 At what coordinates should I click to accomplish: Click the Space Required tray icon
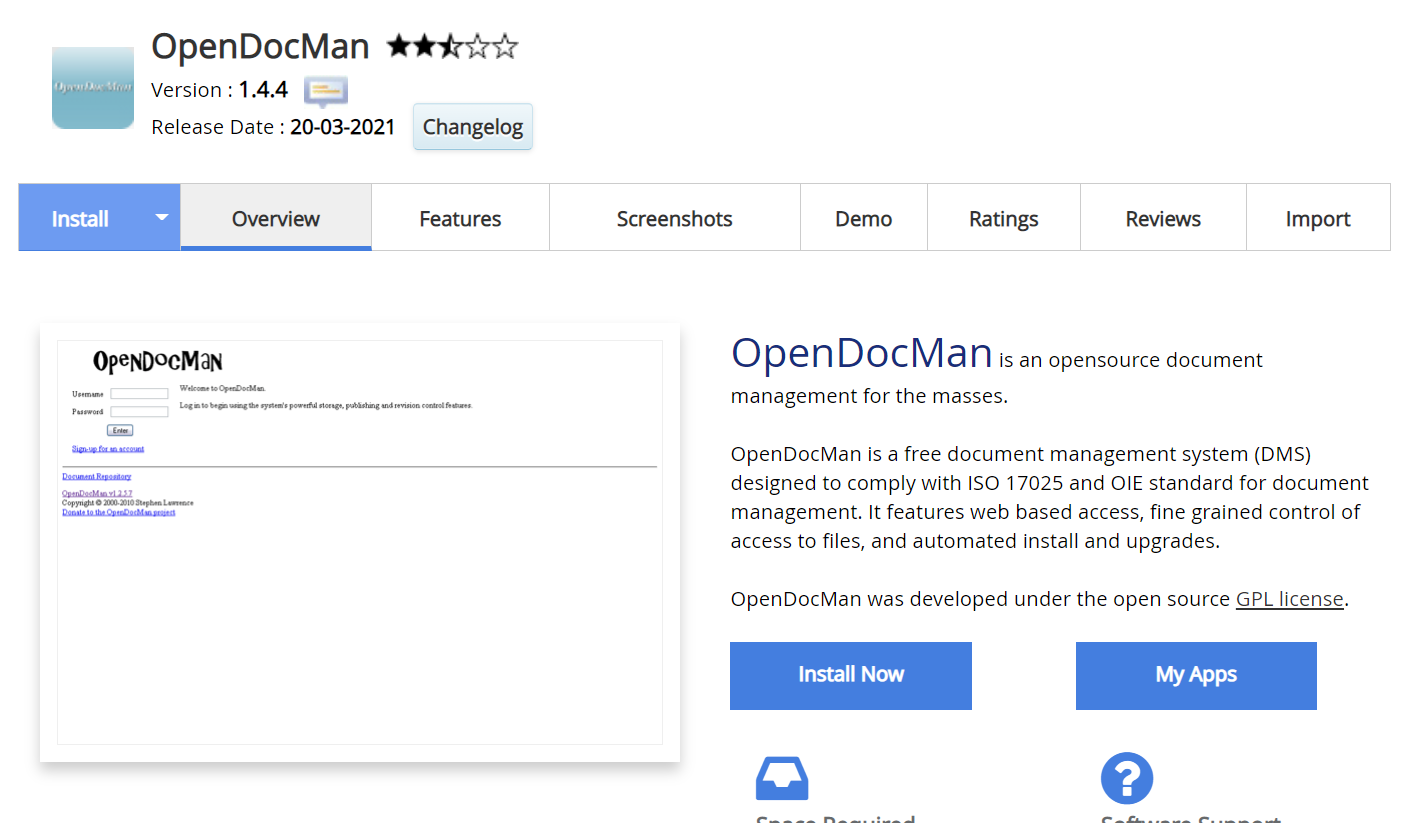pos(782,778)
